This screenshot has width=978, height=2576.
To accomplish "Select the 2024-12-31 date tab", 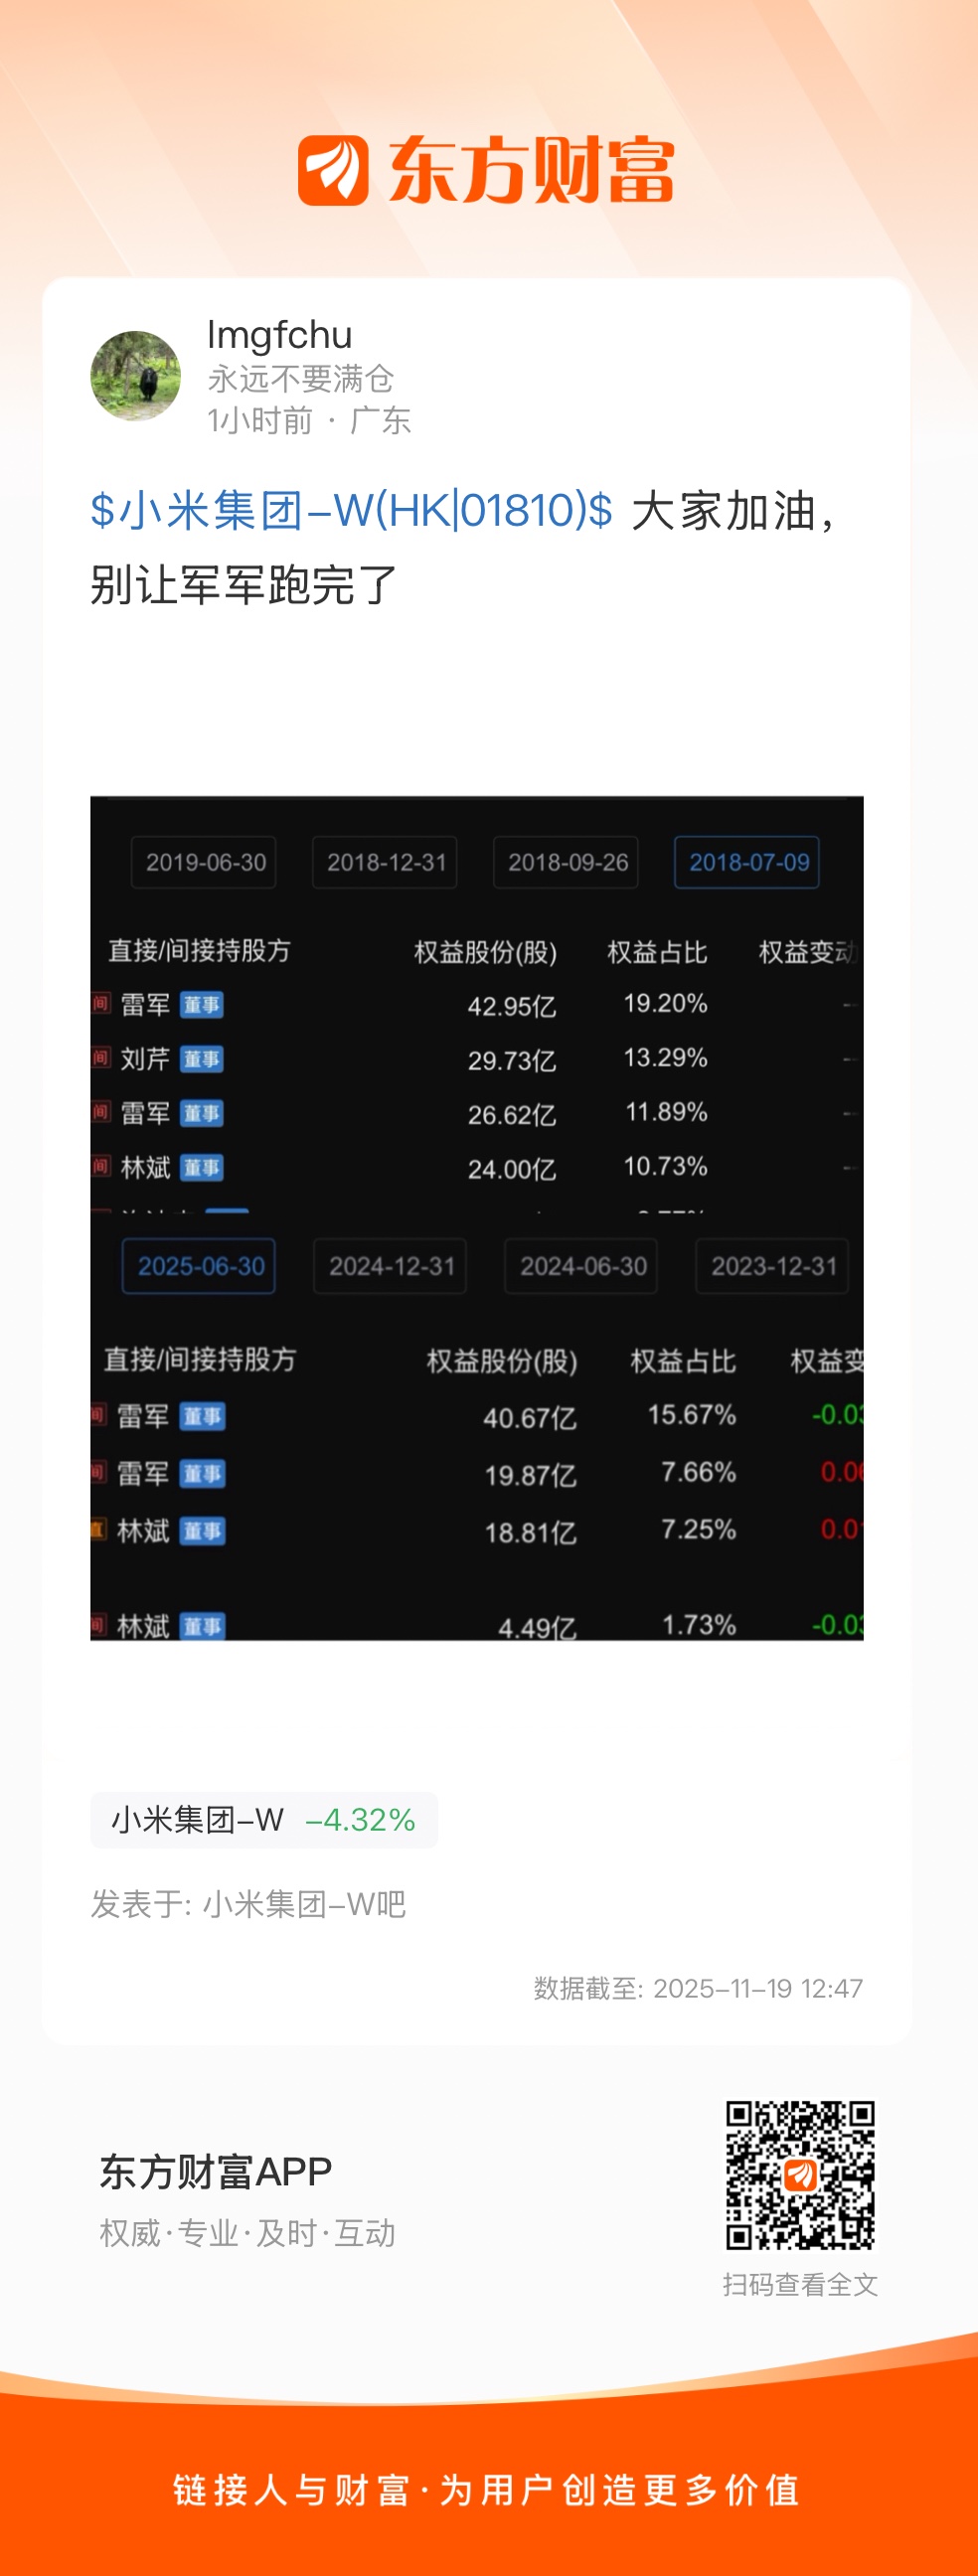I will [x=390, y=1266].
